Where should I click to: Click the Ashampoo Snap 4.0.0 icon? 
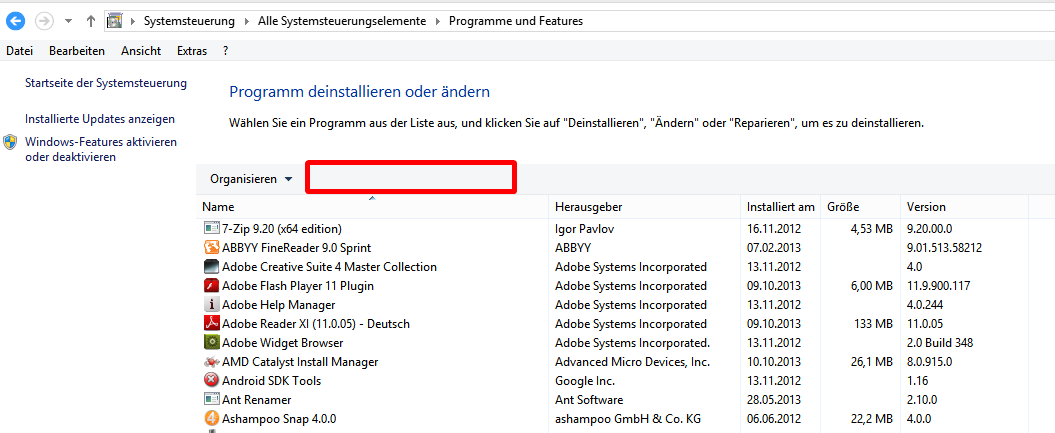211,419
